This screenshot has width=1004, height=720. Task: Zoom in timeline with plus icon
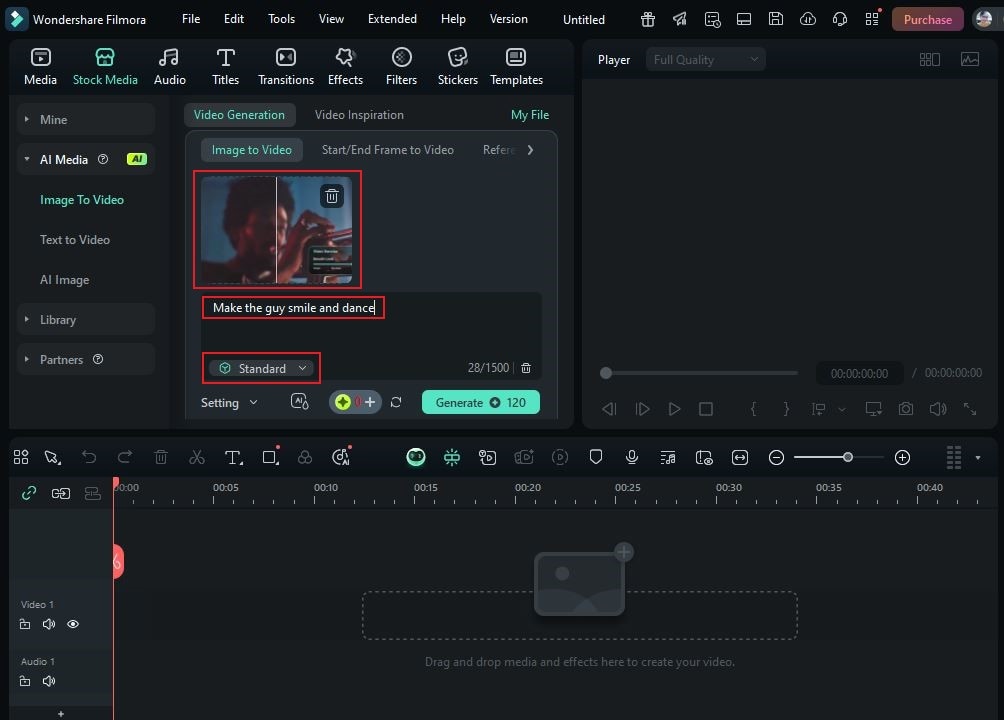click(902, 457)
